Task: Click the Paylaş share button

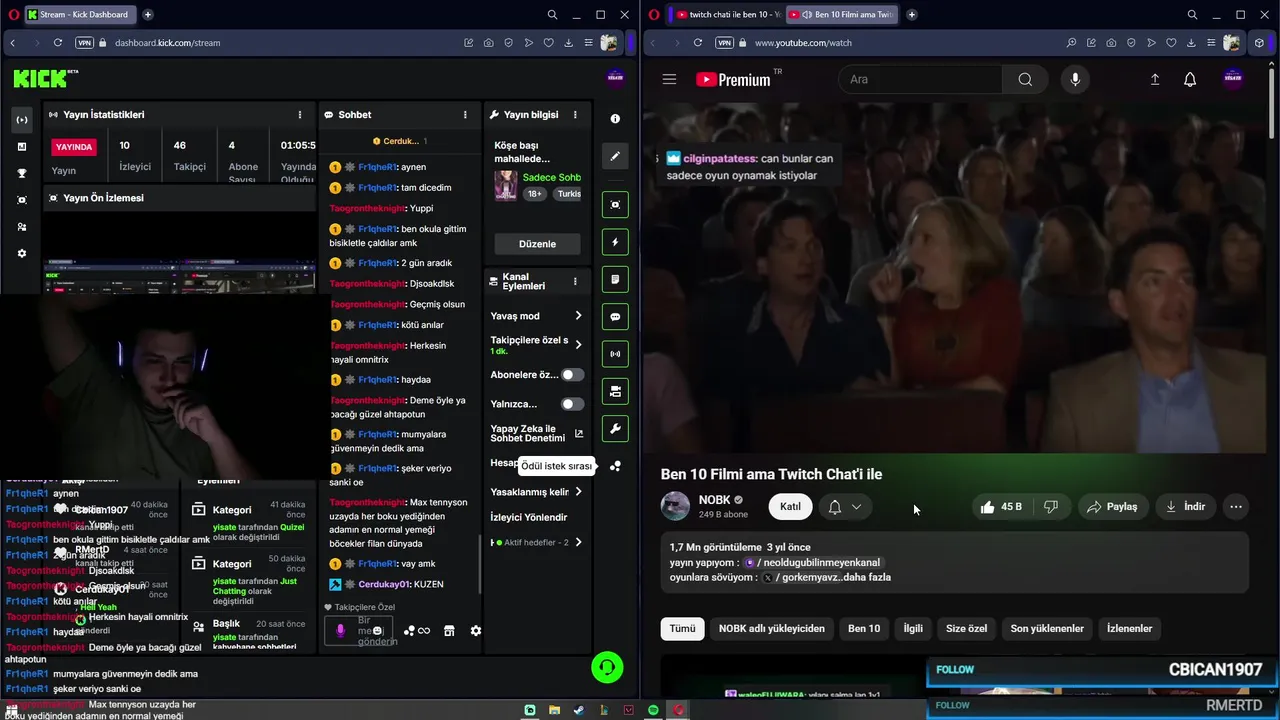Action: [1112, 507]
